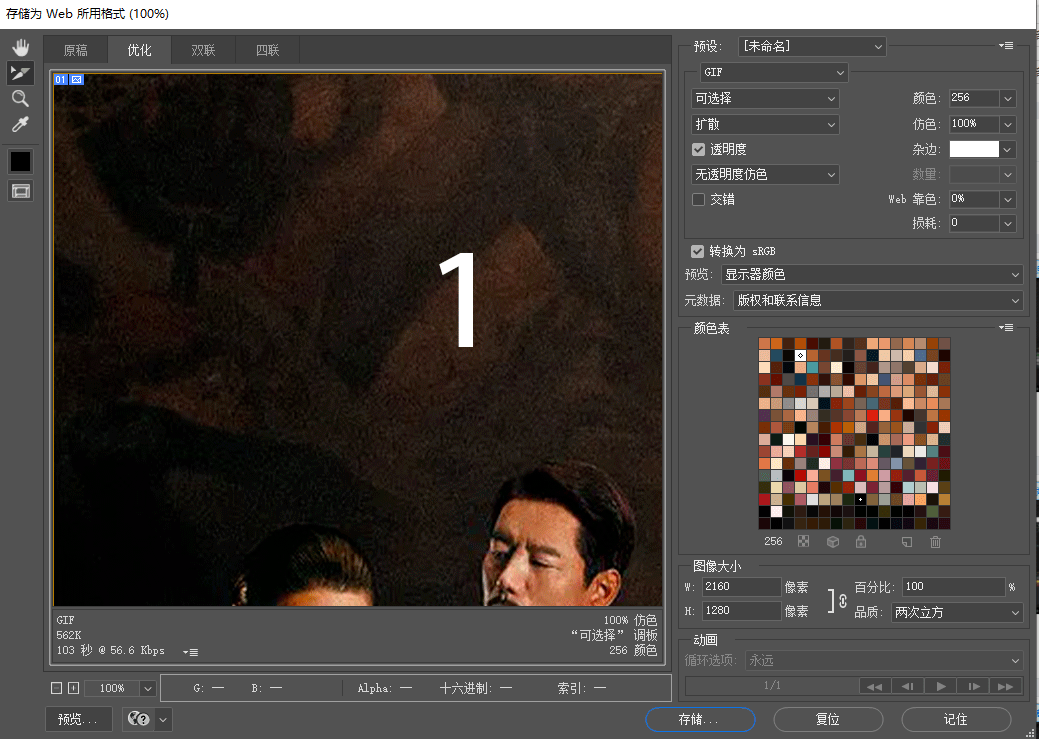1039x739 pixels.
Task: Click the lock color icon under color table
Action: coord(860,542)
